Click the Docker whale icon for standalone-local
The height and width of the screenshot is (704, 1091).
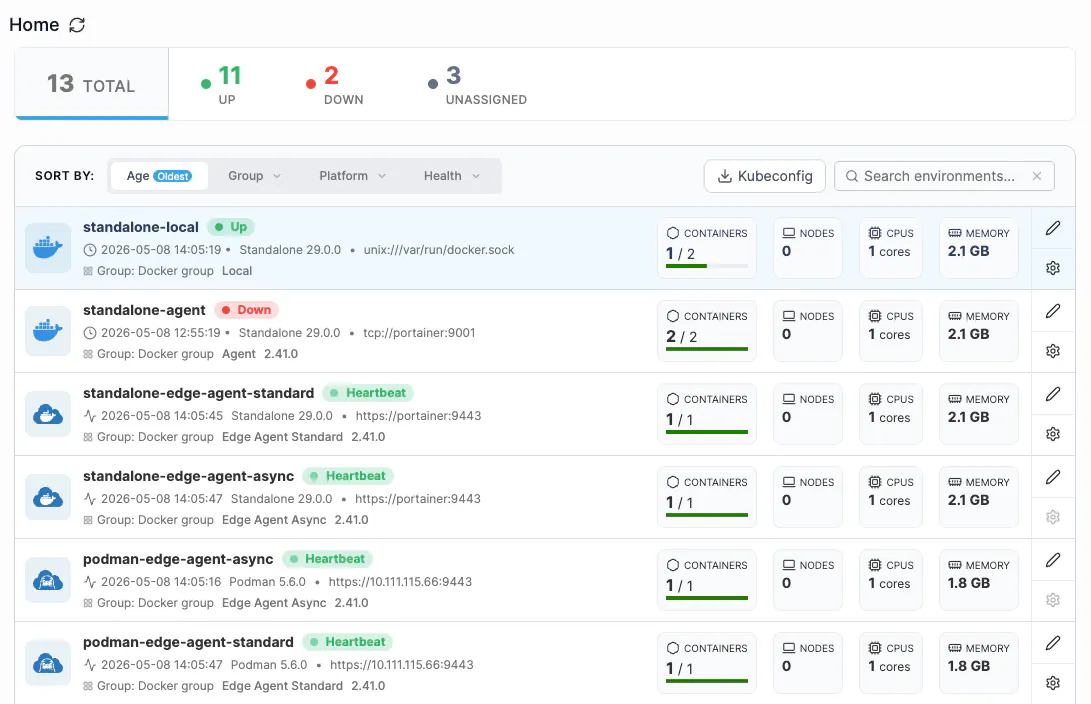tap(48, 248)
